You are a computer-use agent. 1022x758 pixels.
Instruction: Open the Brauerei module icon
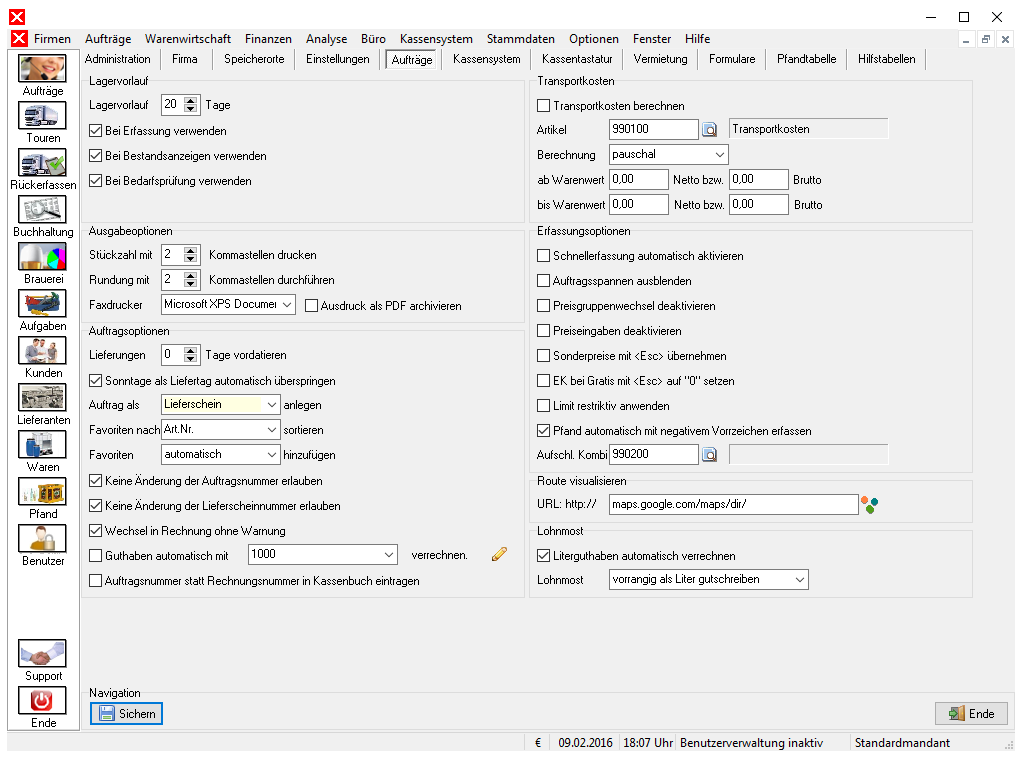point(42,256)
